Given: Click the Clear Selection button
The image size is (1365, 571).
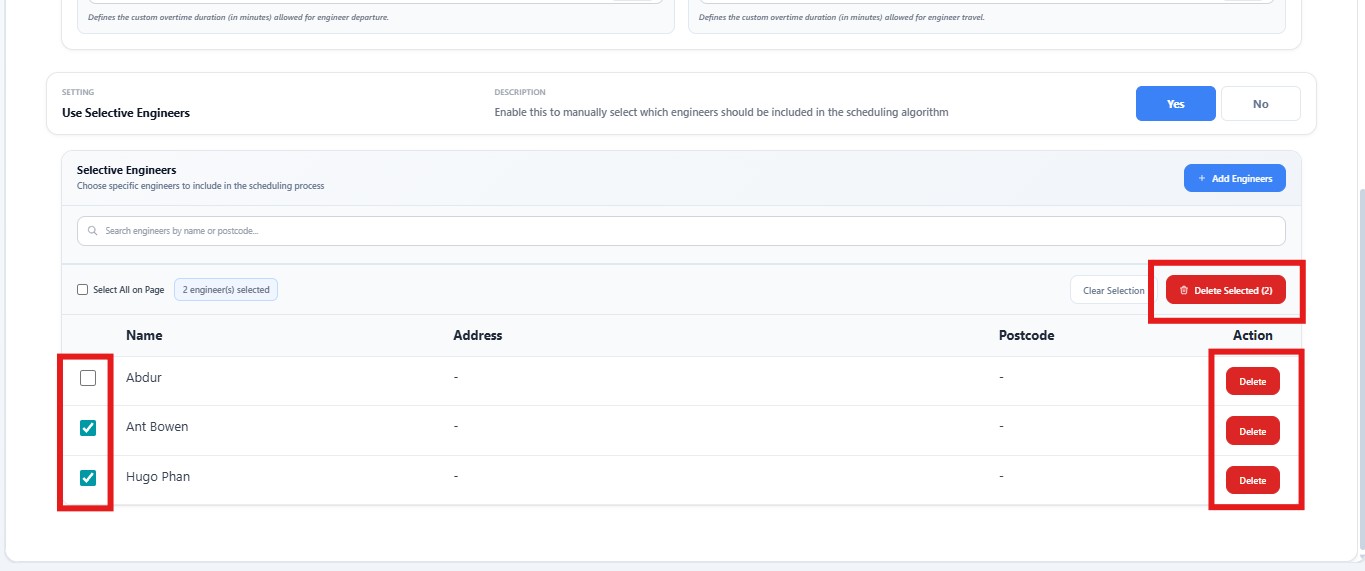Looking at the screenshot, I should tap(1113, 291).
